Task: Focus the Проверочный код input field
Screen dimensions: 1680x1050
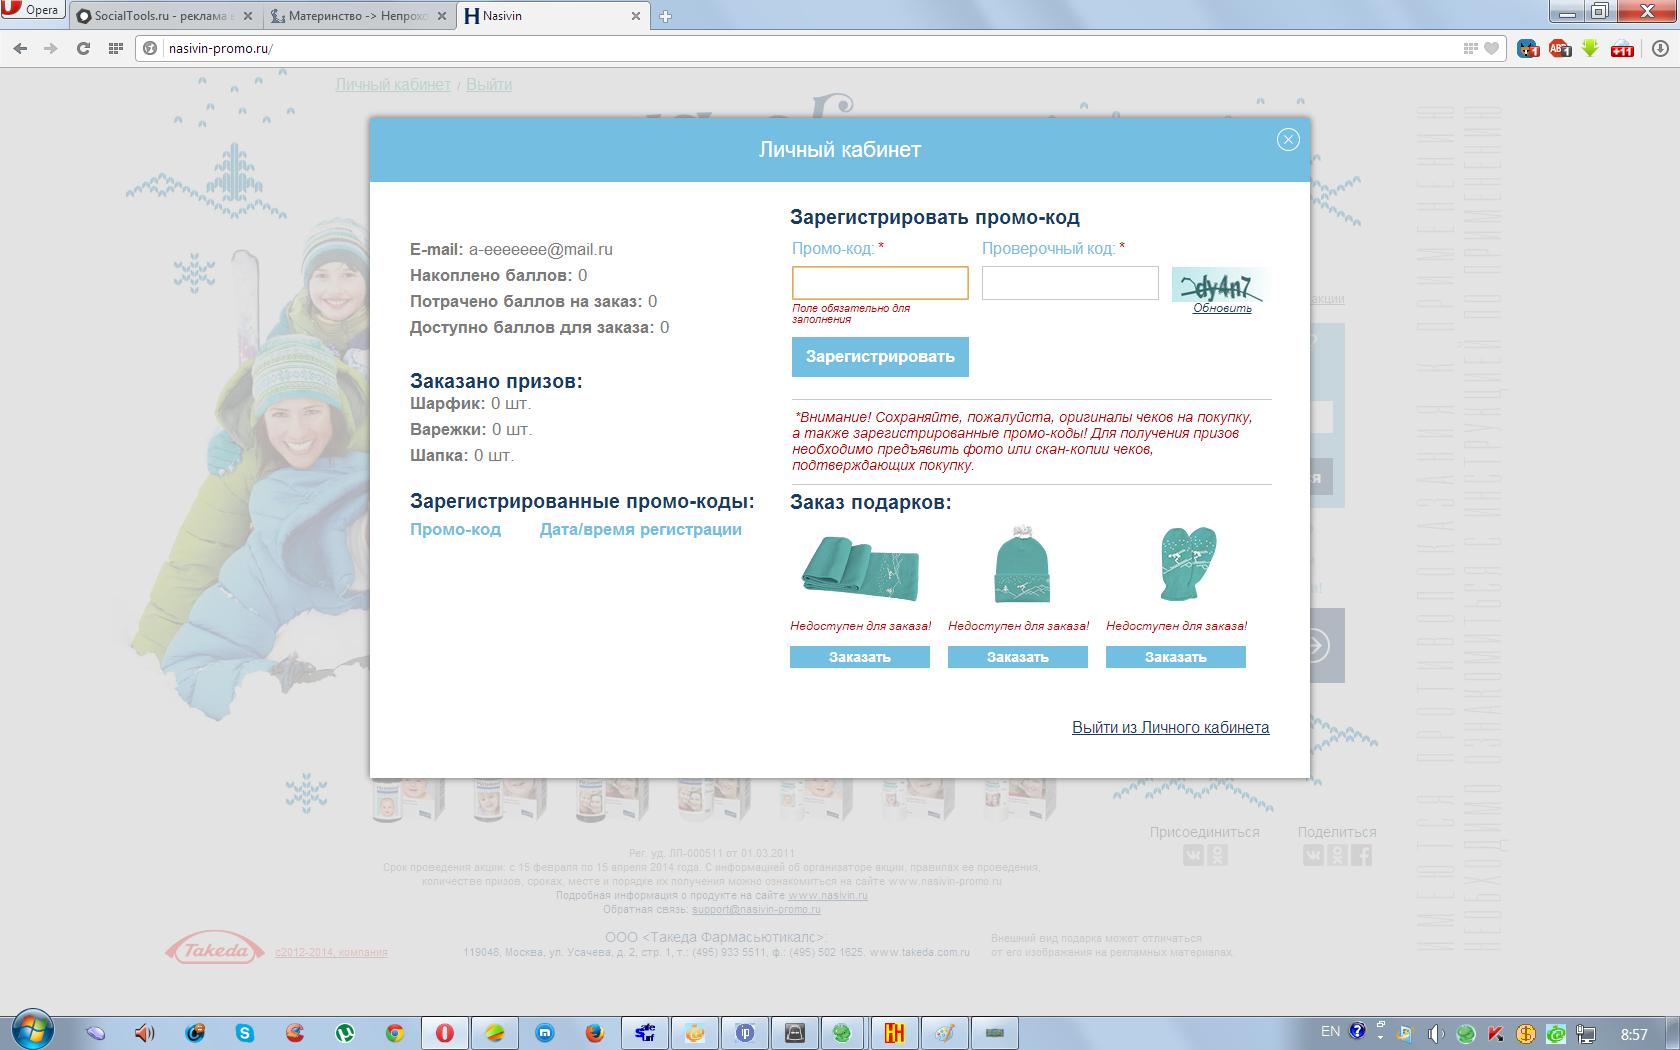Action: tap(1070, 283)
